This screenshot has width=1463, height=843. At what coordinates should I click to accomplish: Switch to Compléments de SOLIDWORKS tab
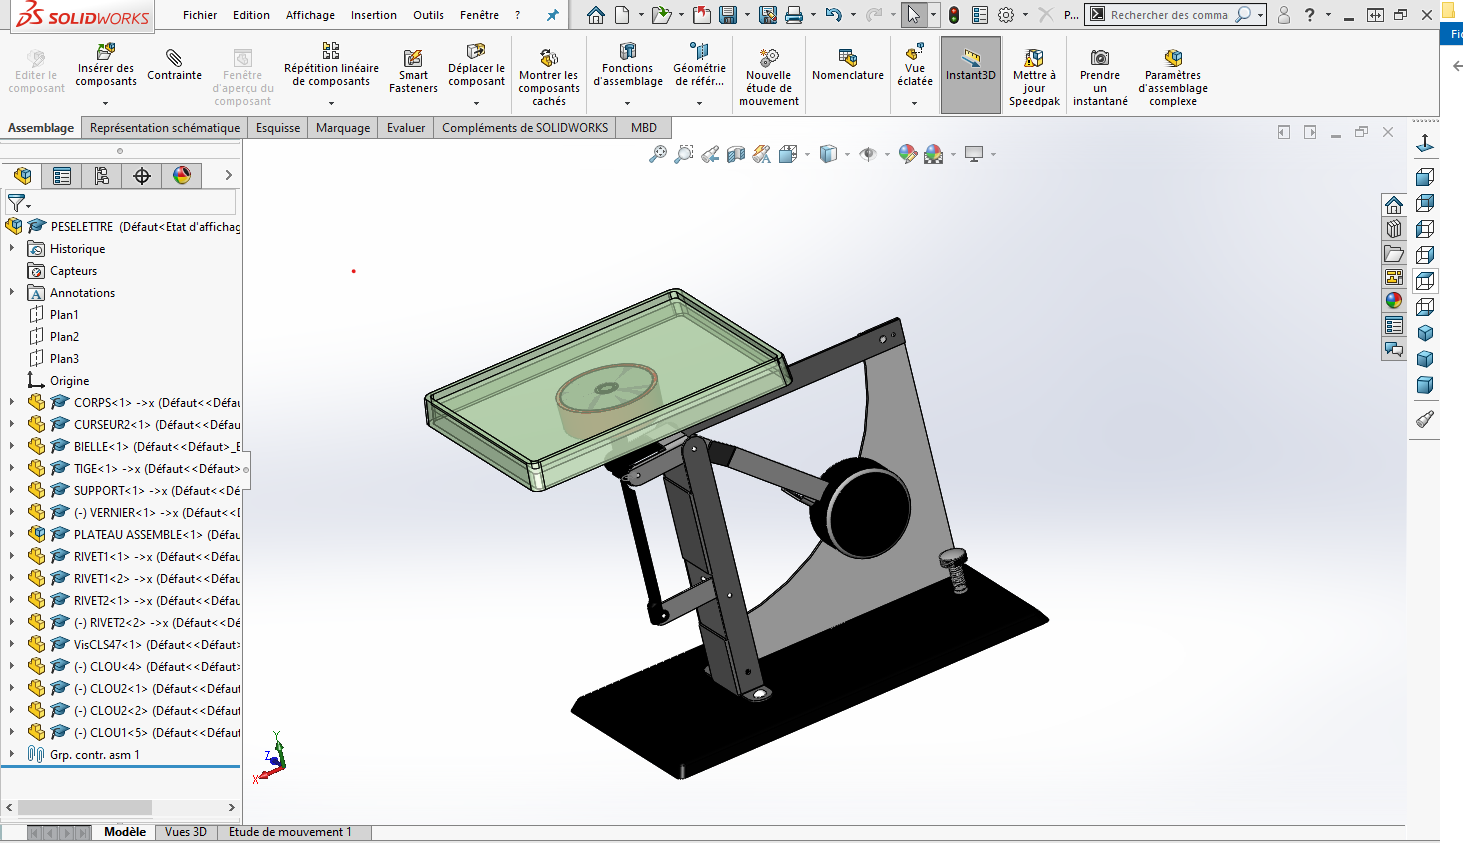pos(525,128)
